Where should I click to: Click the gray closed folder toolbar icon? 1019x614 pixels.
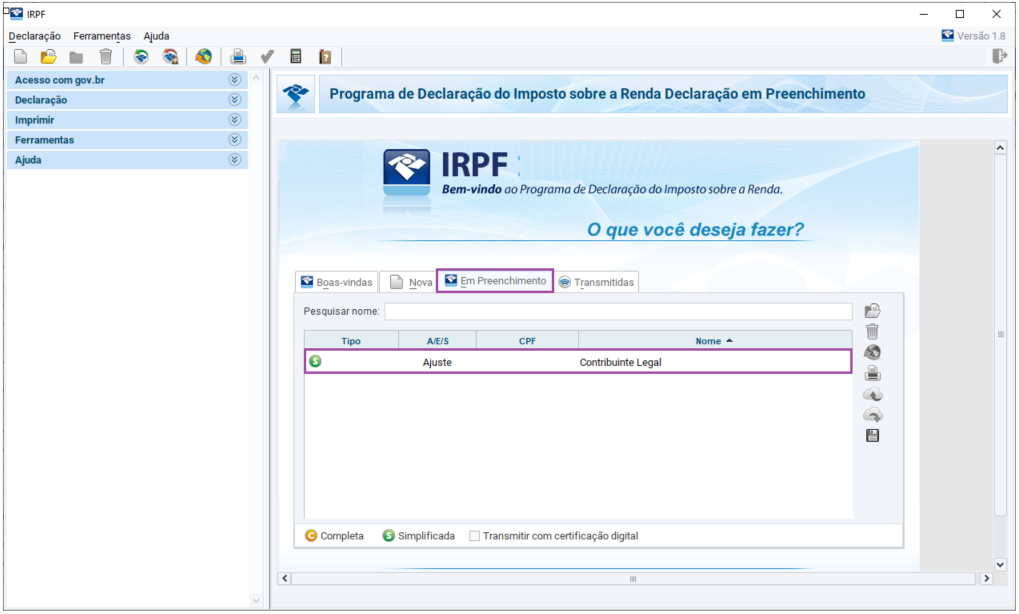tap(76, 58)
